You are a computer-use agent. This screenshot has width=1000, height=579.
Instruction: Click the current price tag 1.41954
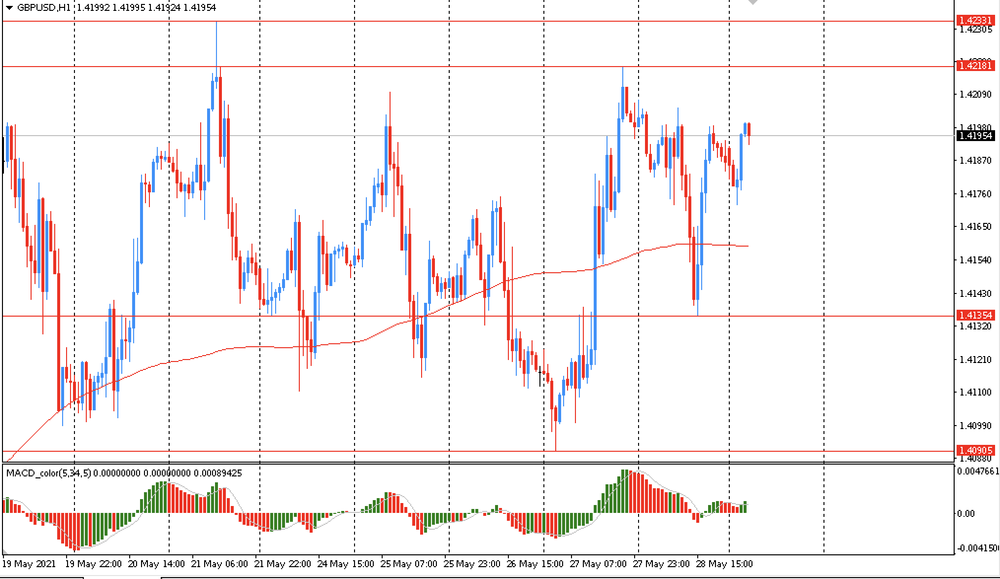click(975, 135)
